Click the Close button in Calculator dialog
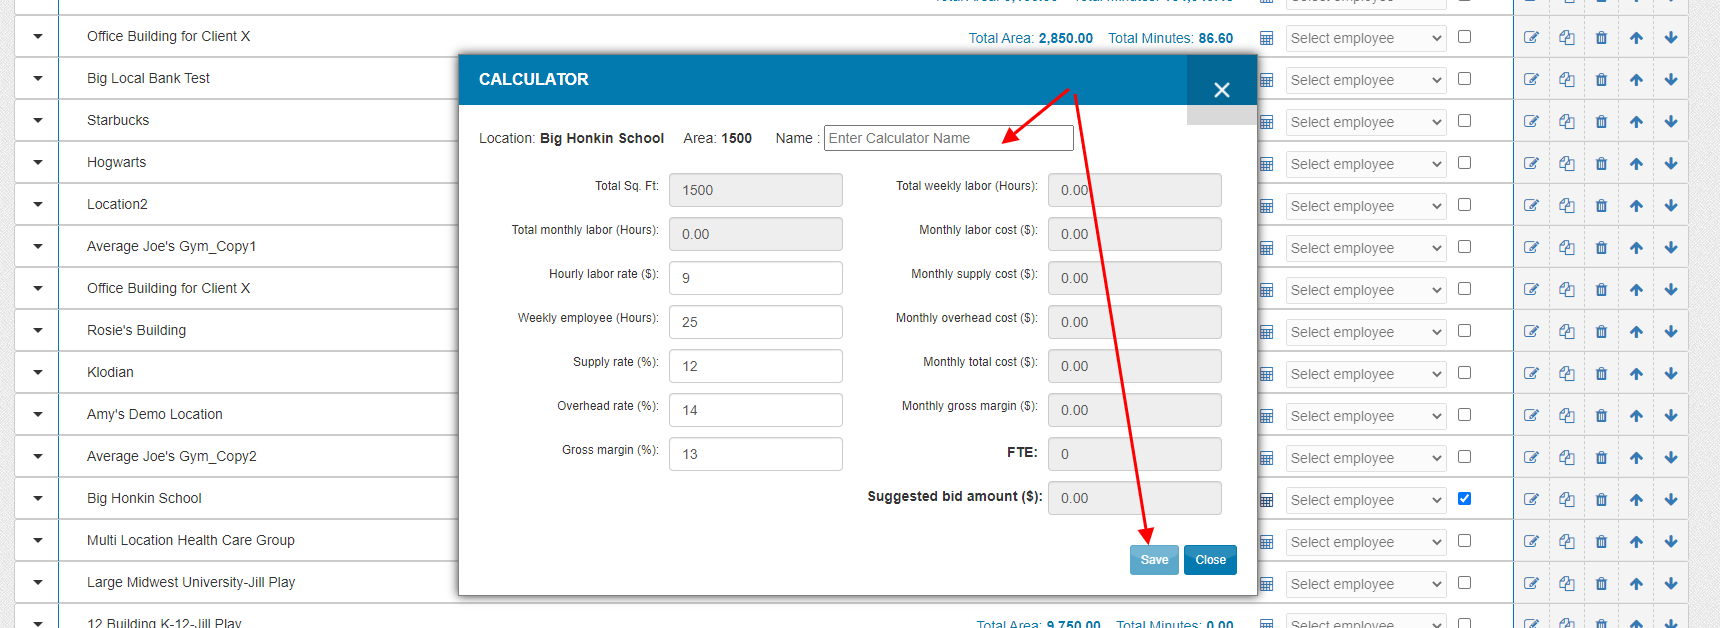This screenshot has height=628, width=1720. click(x=1210, y=560)
